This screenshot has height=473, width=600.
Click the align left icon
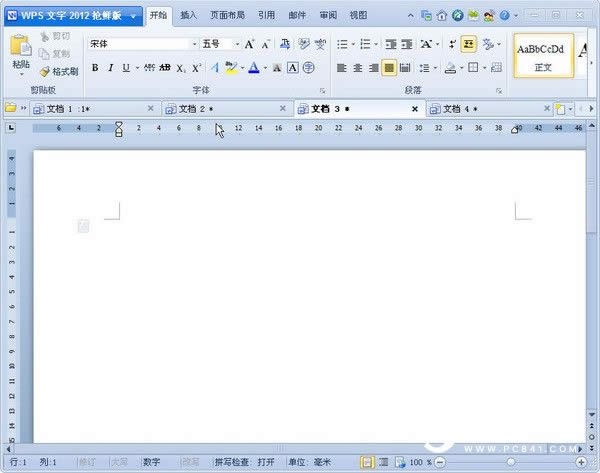click(341, 68)
